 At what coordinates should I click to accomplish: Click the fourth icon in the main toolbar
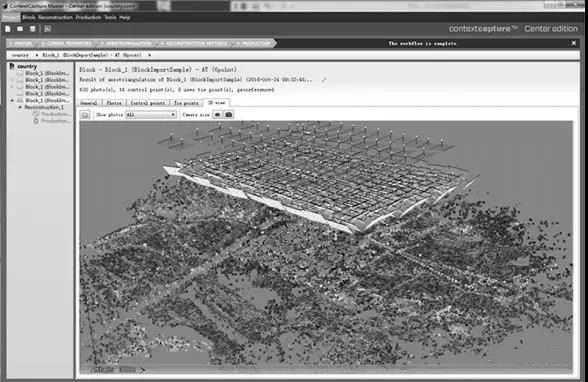(48, 29)
